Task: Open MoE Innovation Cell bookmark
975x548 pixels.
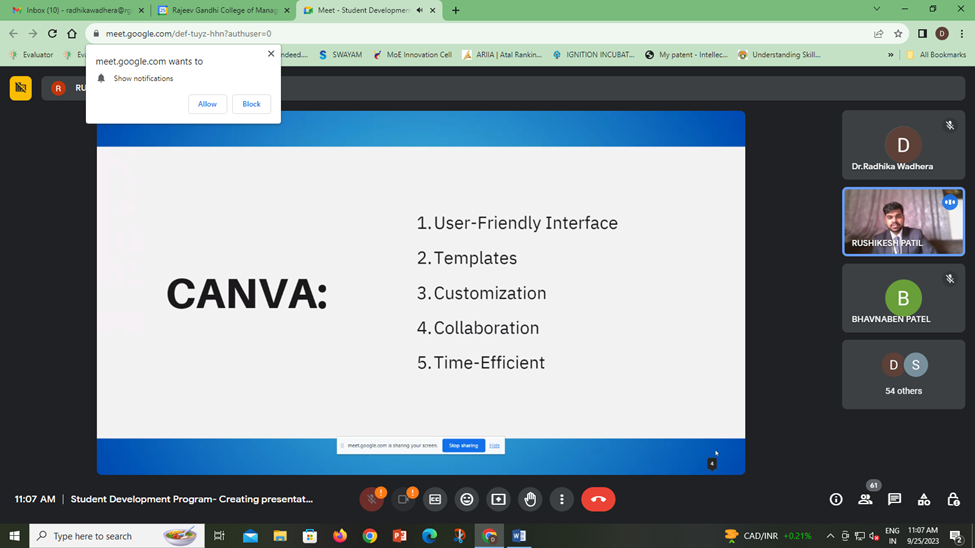Action: (413, 55)
